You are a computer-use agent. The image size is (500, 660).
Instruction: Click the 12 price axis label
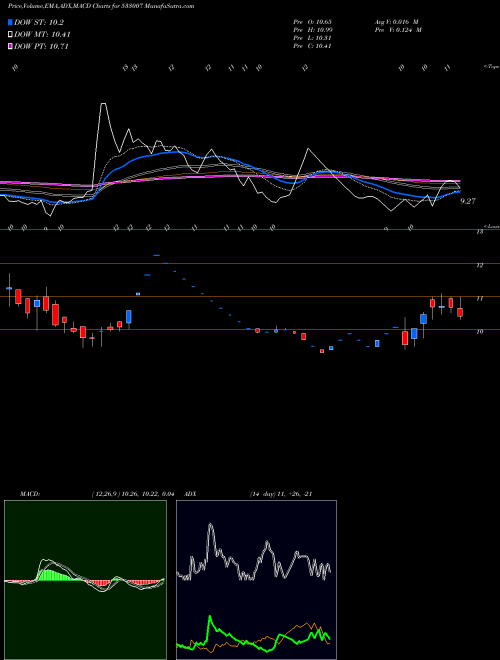[479, 265]
